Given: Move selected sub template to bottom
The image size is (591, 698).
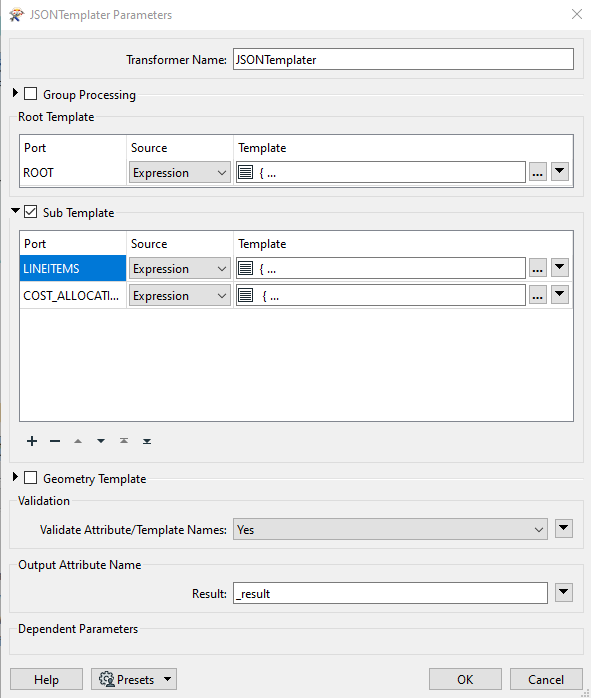Looking at the screenshot, I should tap(147, 441).
